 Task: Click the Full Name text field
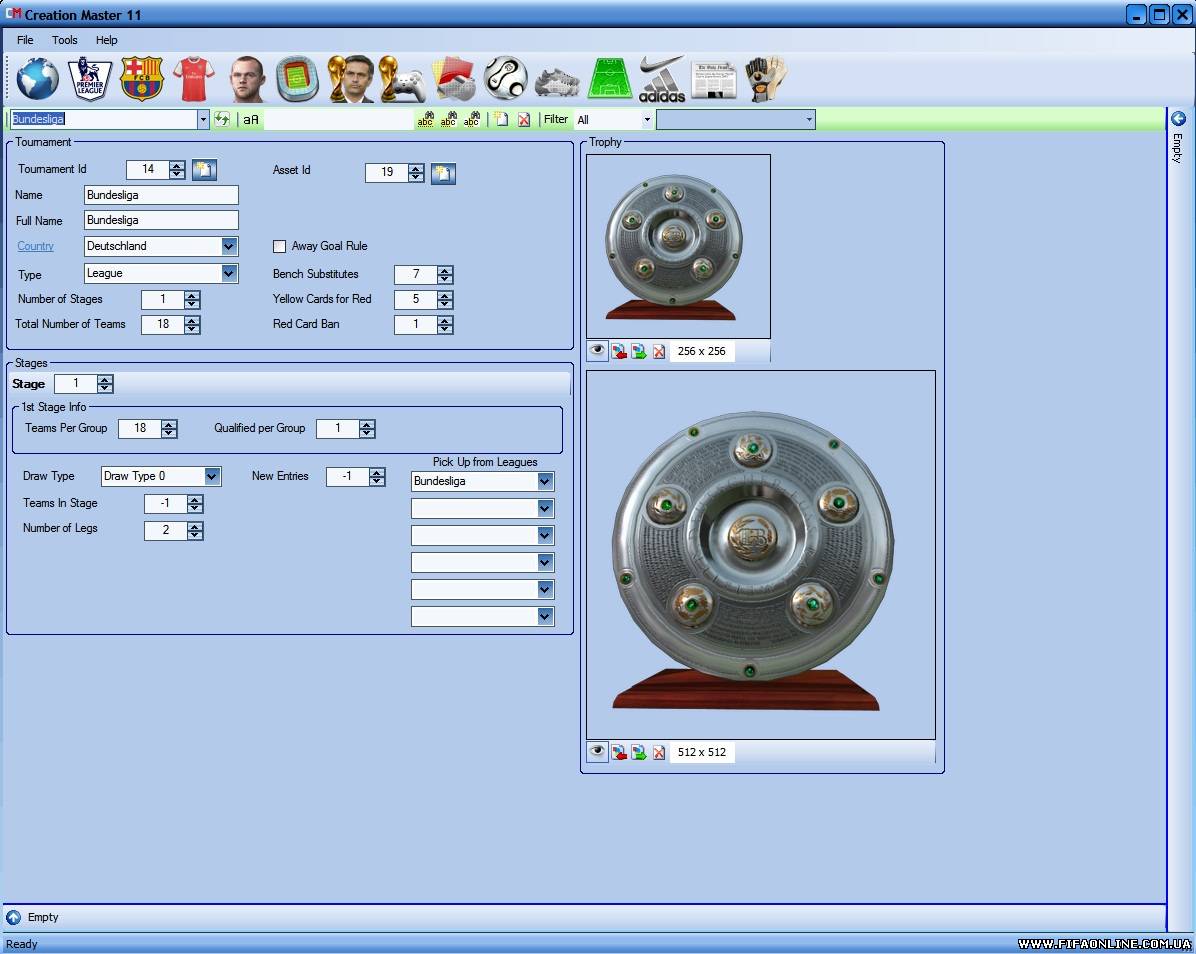[161, 220]
